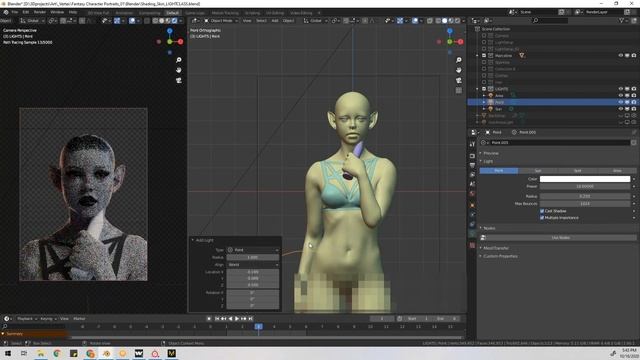Click the blue current frame marker in timeline
The width and height of the screenshot is (640, 360).
(x=258, y=327)
